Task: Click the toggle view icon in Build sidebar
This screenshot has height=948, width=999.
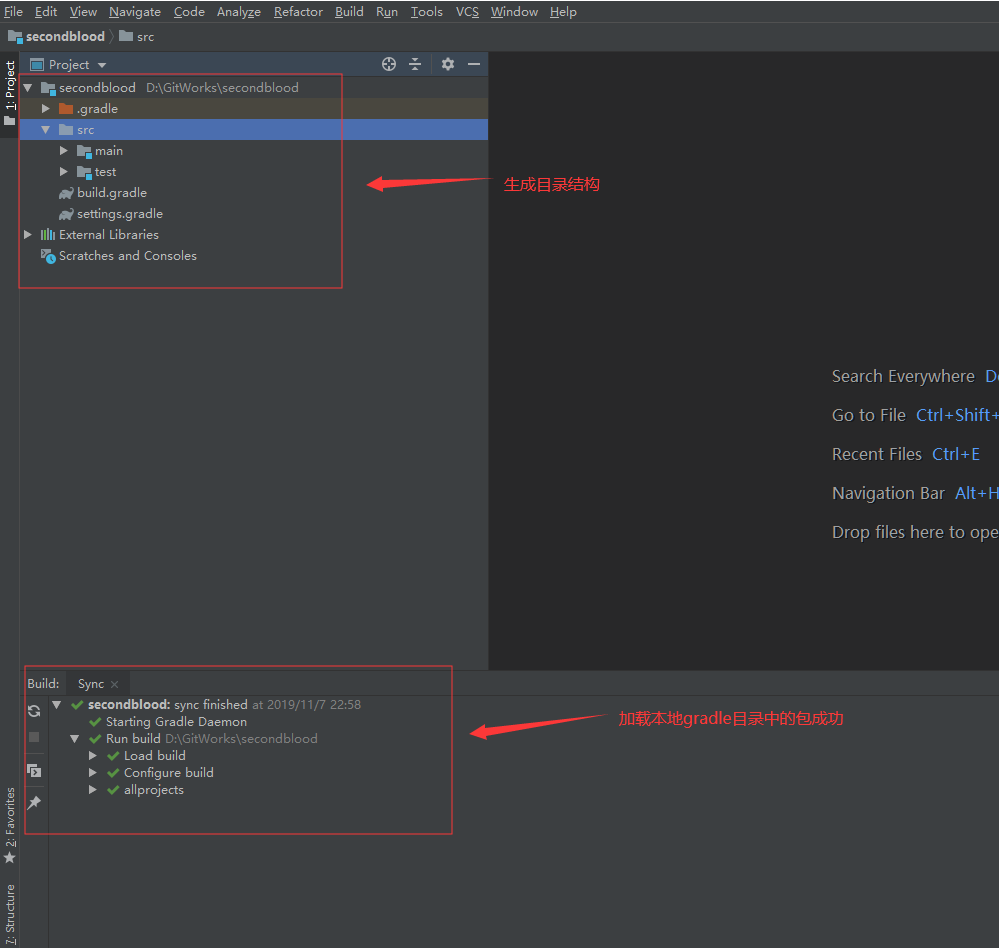Action: [34, 771]
